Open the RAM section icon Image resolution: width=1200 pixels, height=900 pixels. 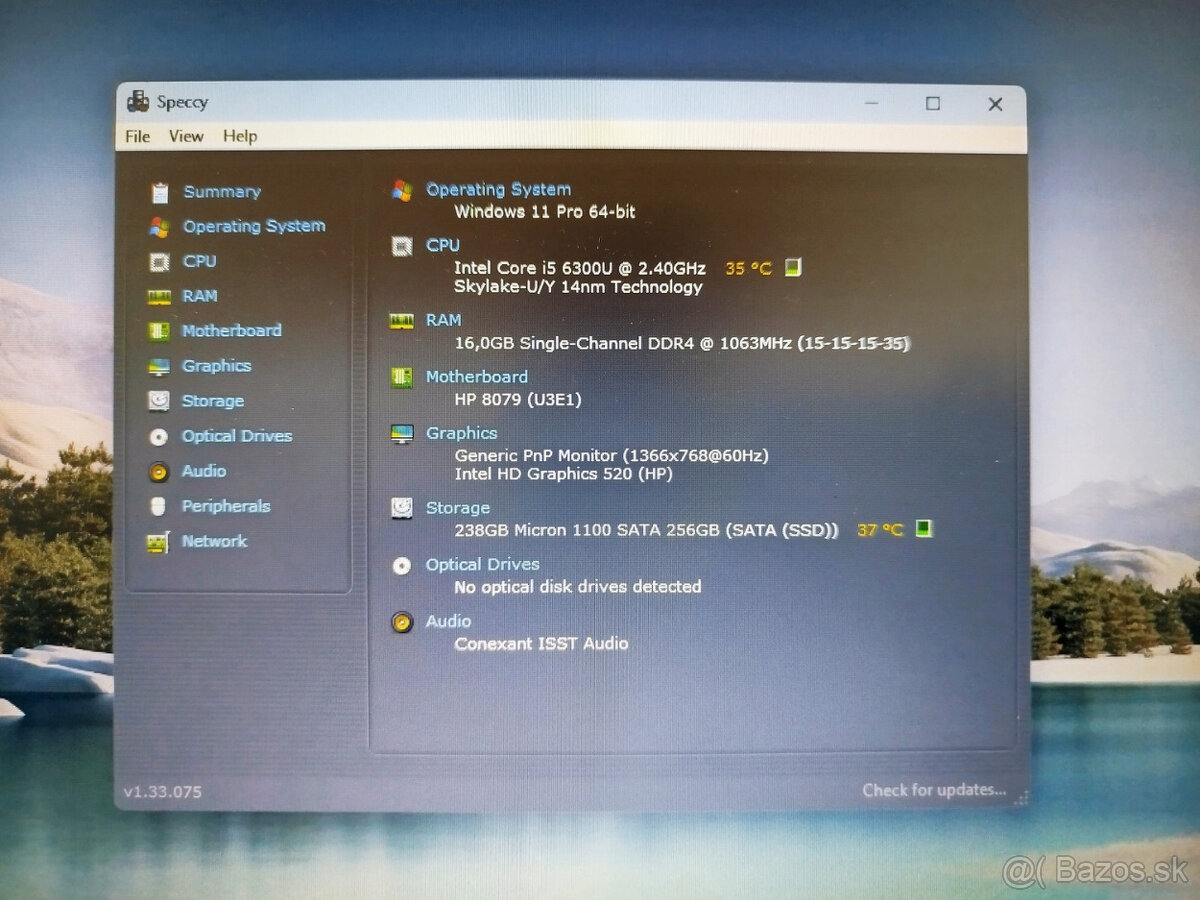161,296
